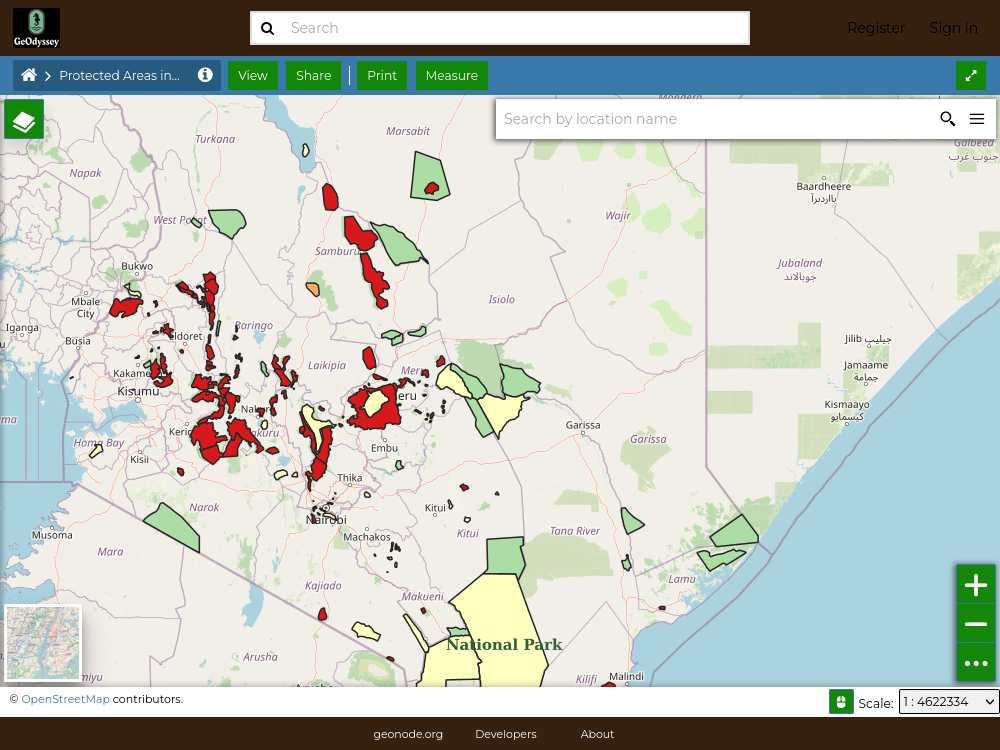The width and height of the screenshot is (1000, 750).
Task: Click the home breadcrumb icon
Action: [x=29, y=75]
